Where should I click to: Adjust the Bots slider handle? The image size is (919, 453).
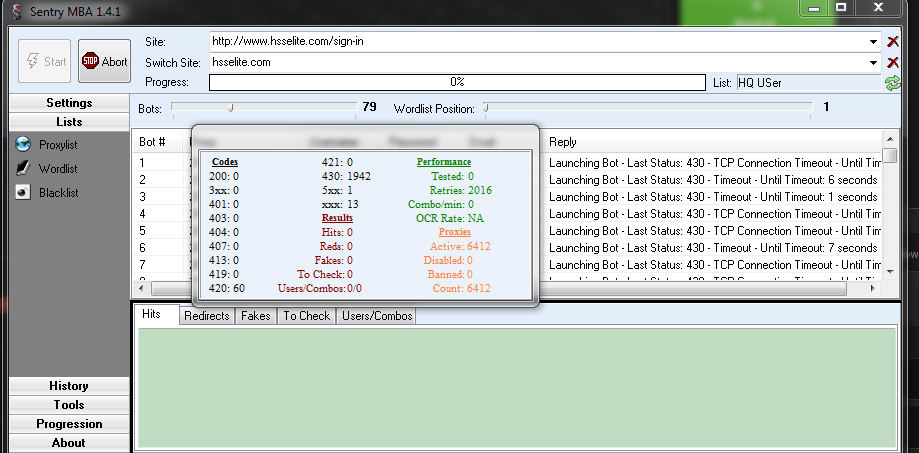pos(231,107)
